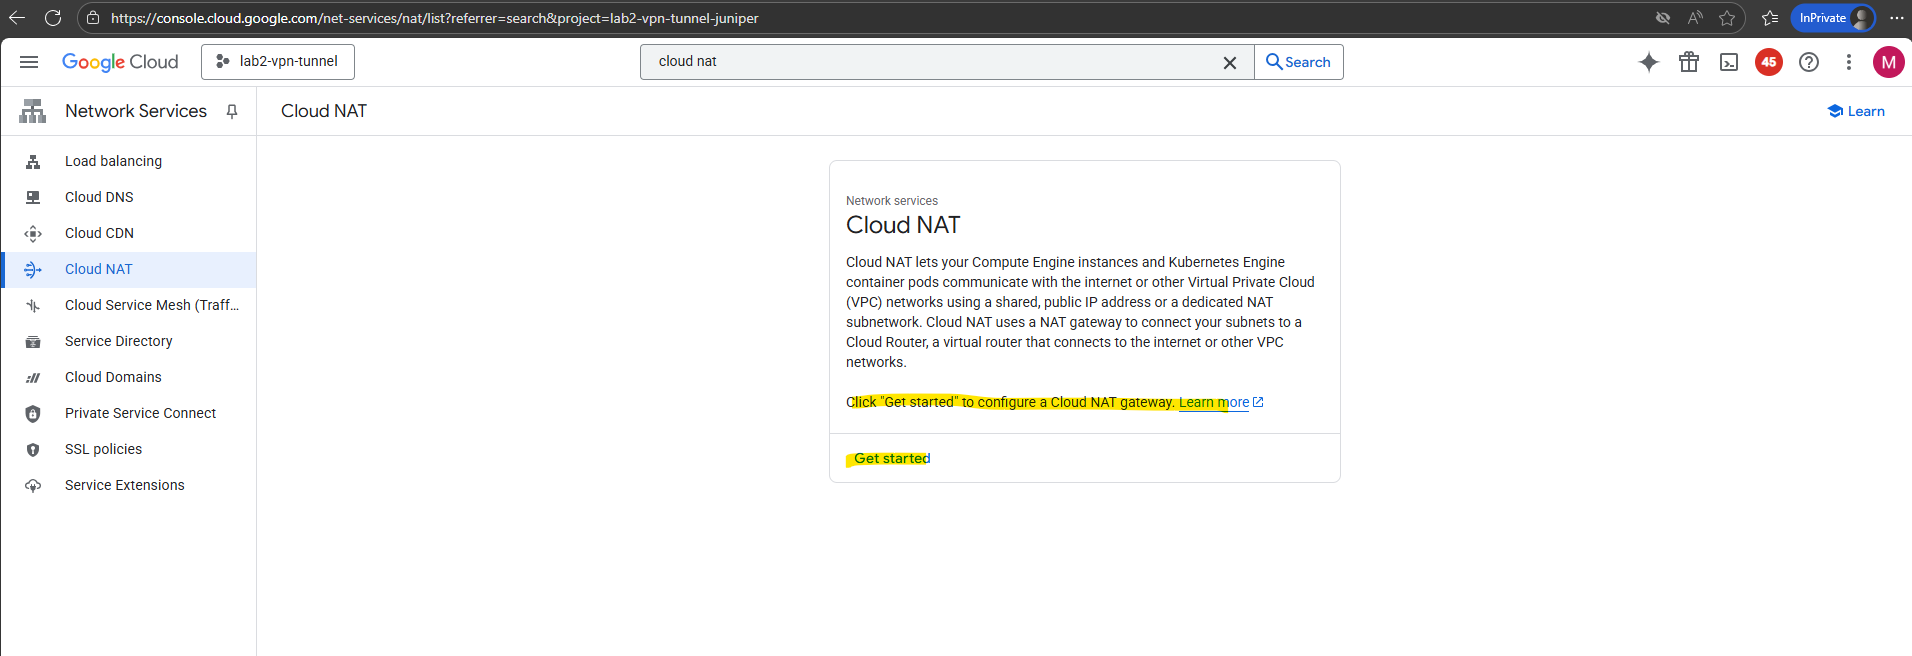Activate Cloud Shell terminal icon
The height and width of the screenshot is (656, 1912).
click(x=1729, y=62)
